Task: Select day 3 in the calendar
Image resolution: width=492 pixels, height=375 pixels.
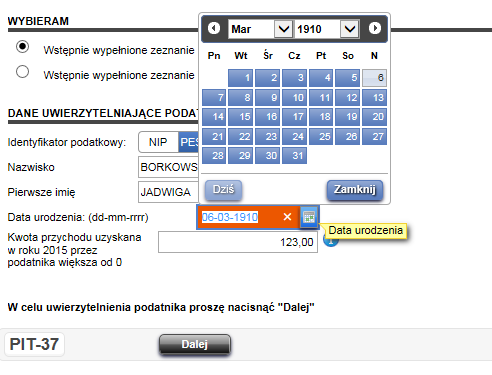Action: [294, 78]
